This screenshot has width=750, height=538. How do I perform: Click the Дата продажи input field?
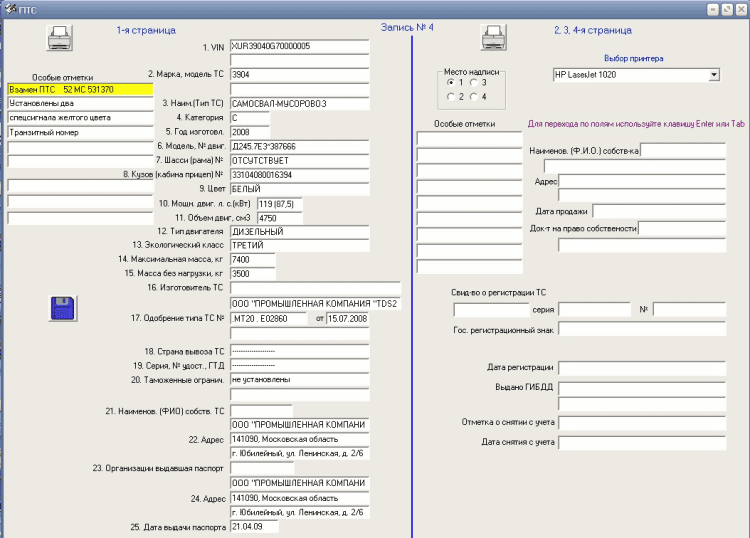[659, 211]
